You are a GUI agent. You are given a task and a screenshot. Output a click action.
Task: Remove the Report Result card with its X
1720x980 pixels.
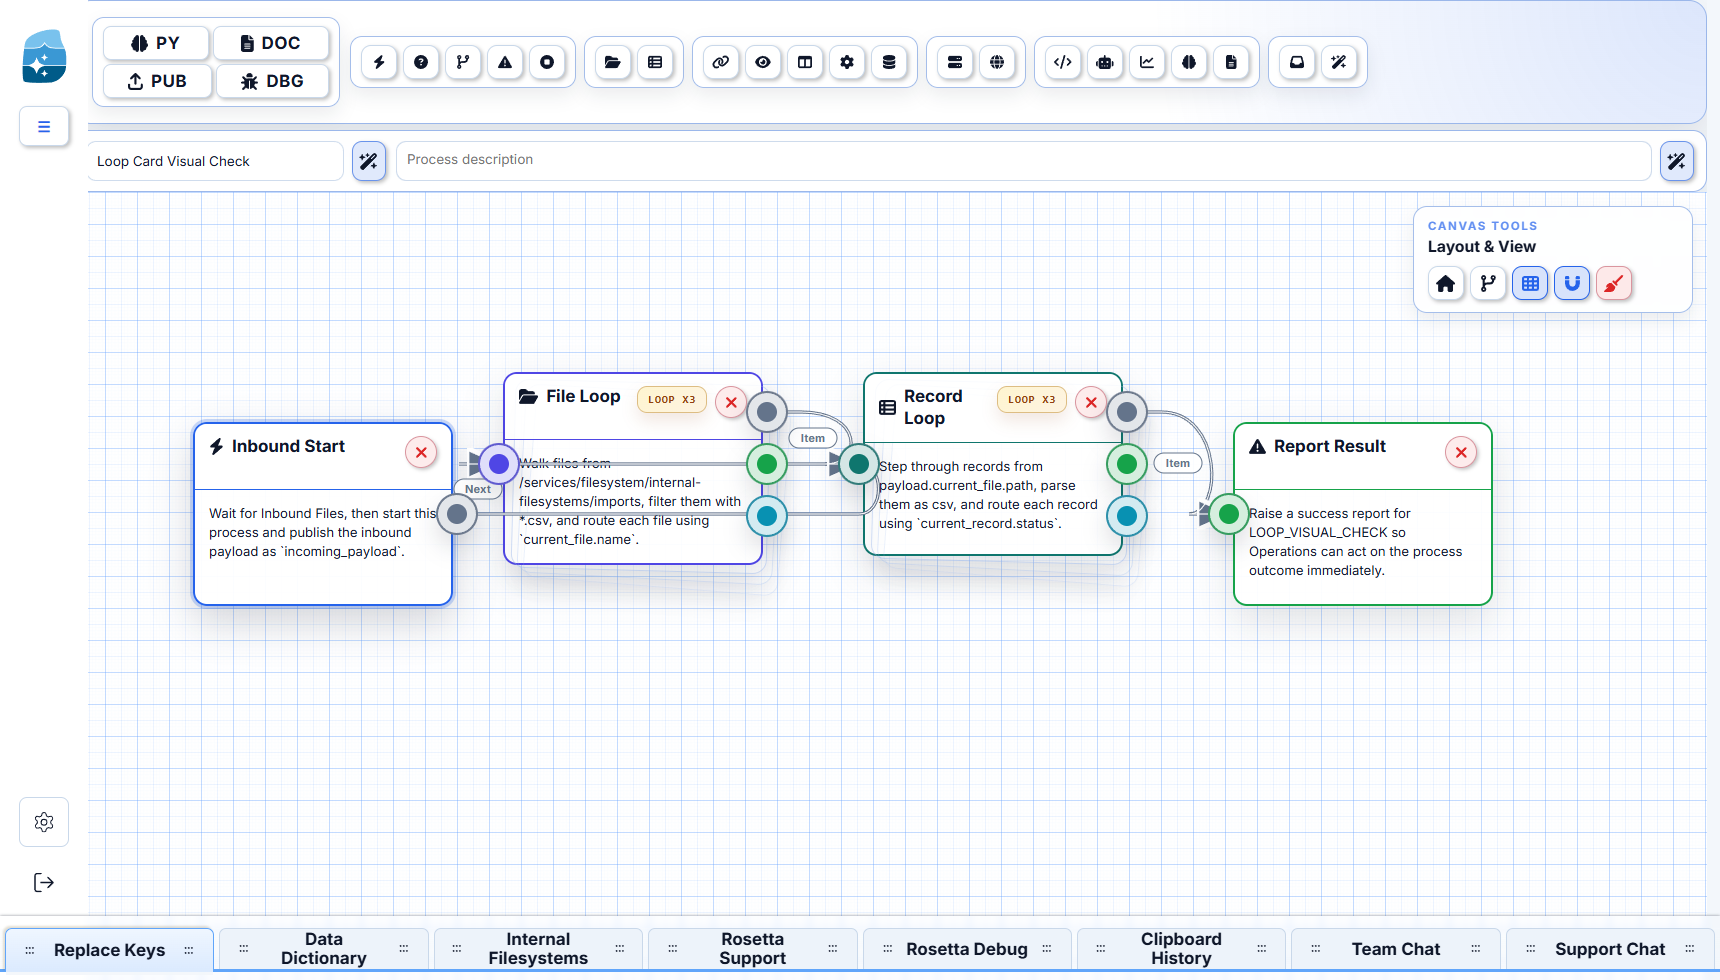point(1461,452)
